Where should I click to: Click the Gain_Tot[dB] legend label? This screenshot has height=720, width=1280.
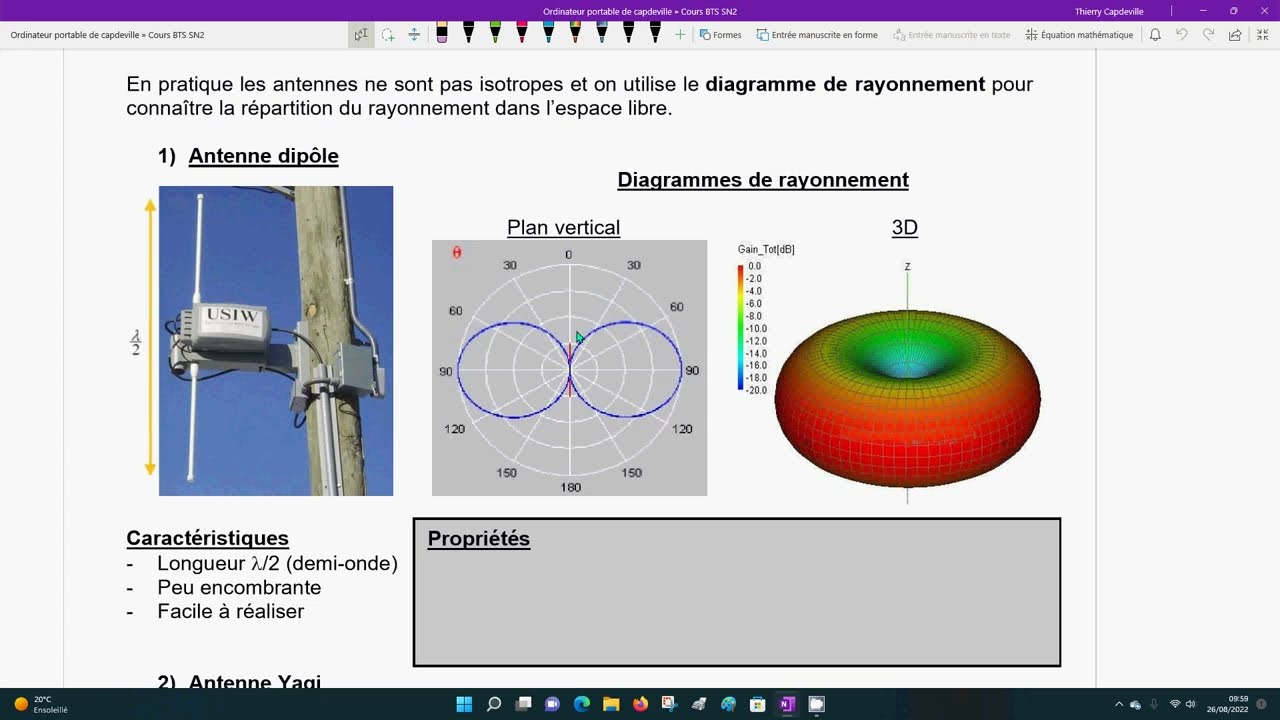(x=766, y=249)
